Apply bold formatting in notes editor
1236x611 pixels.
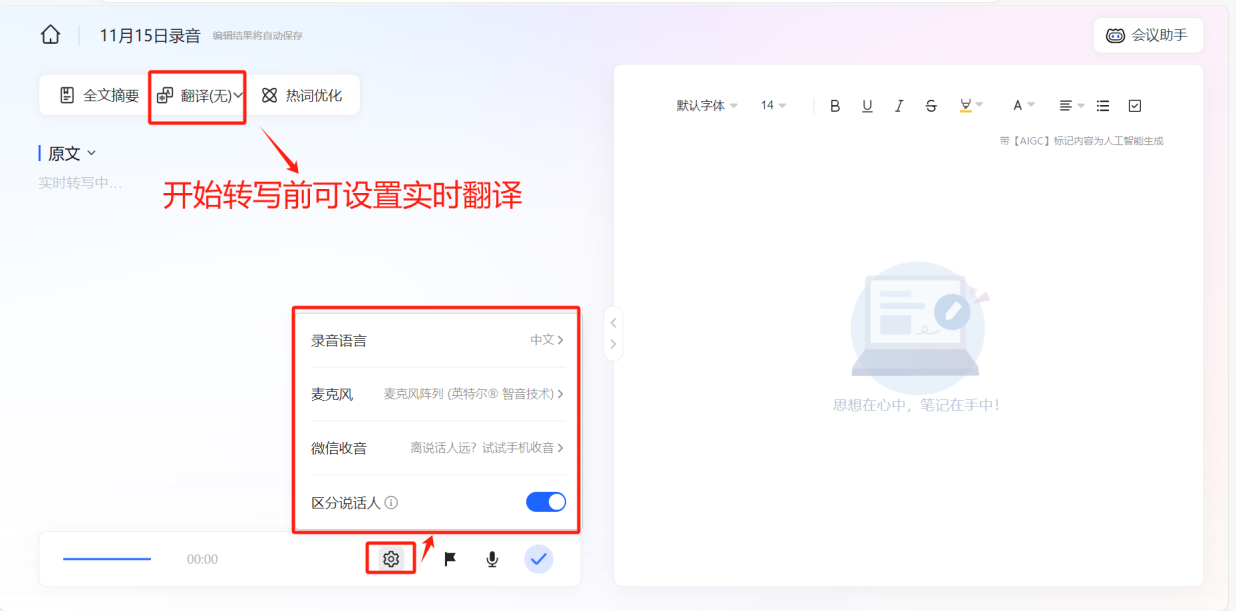(x=835, y=106)
